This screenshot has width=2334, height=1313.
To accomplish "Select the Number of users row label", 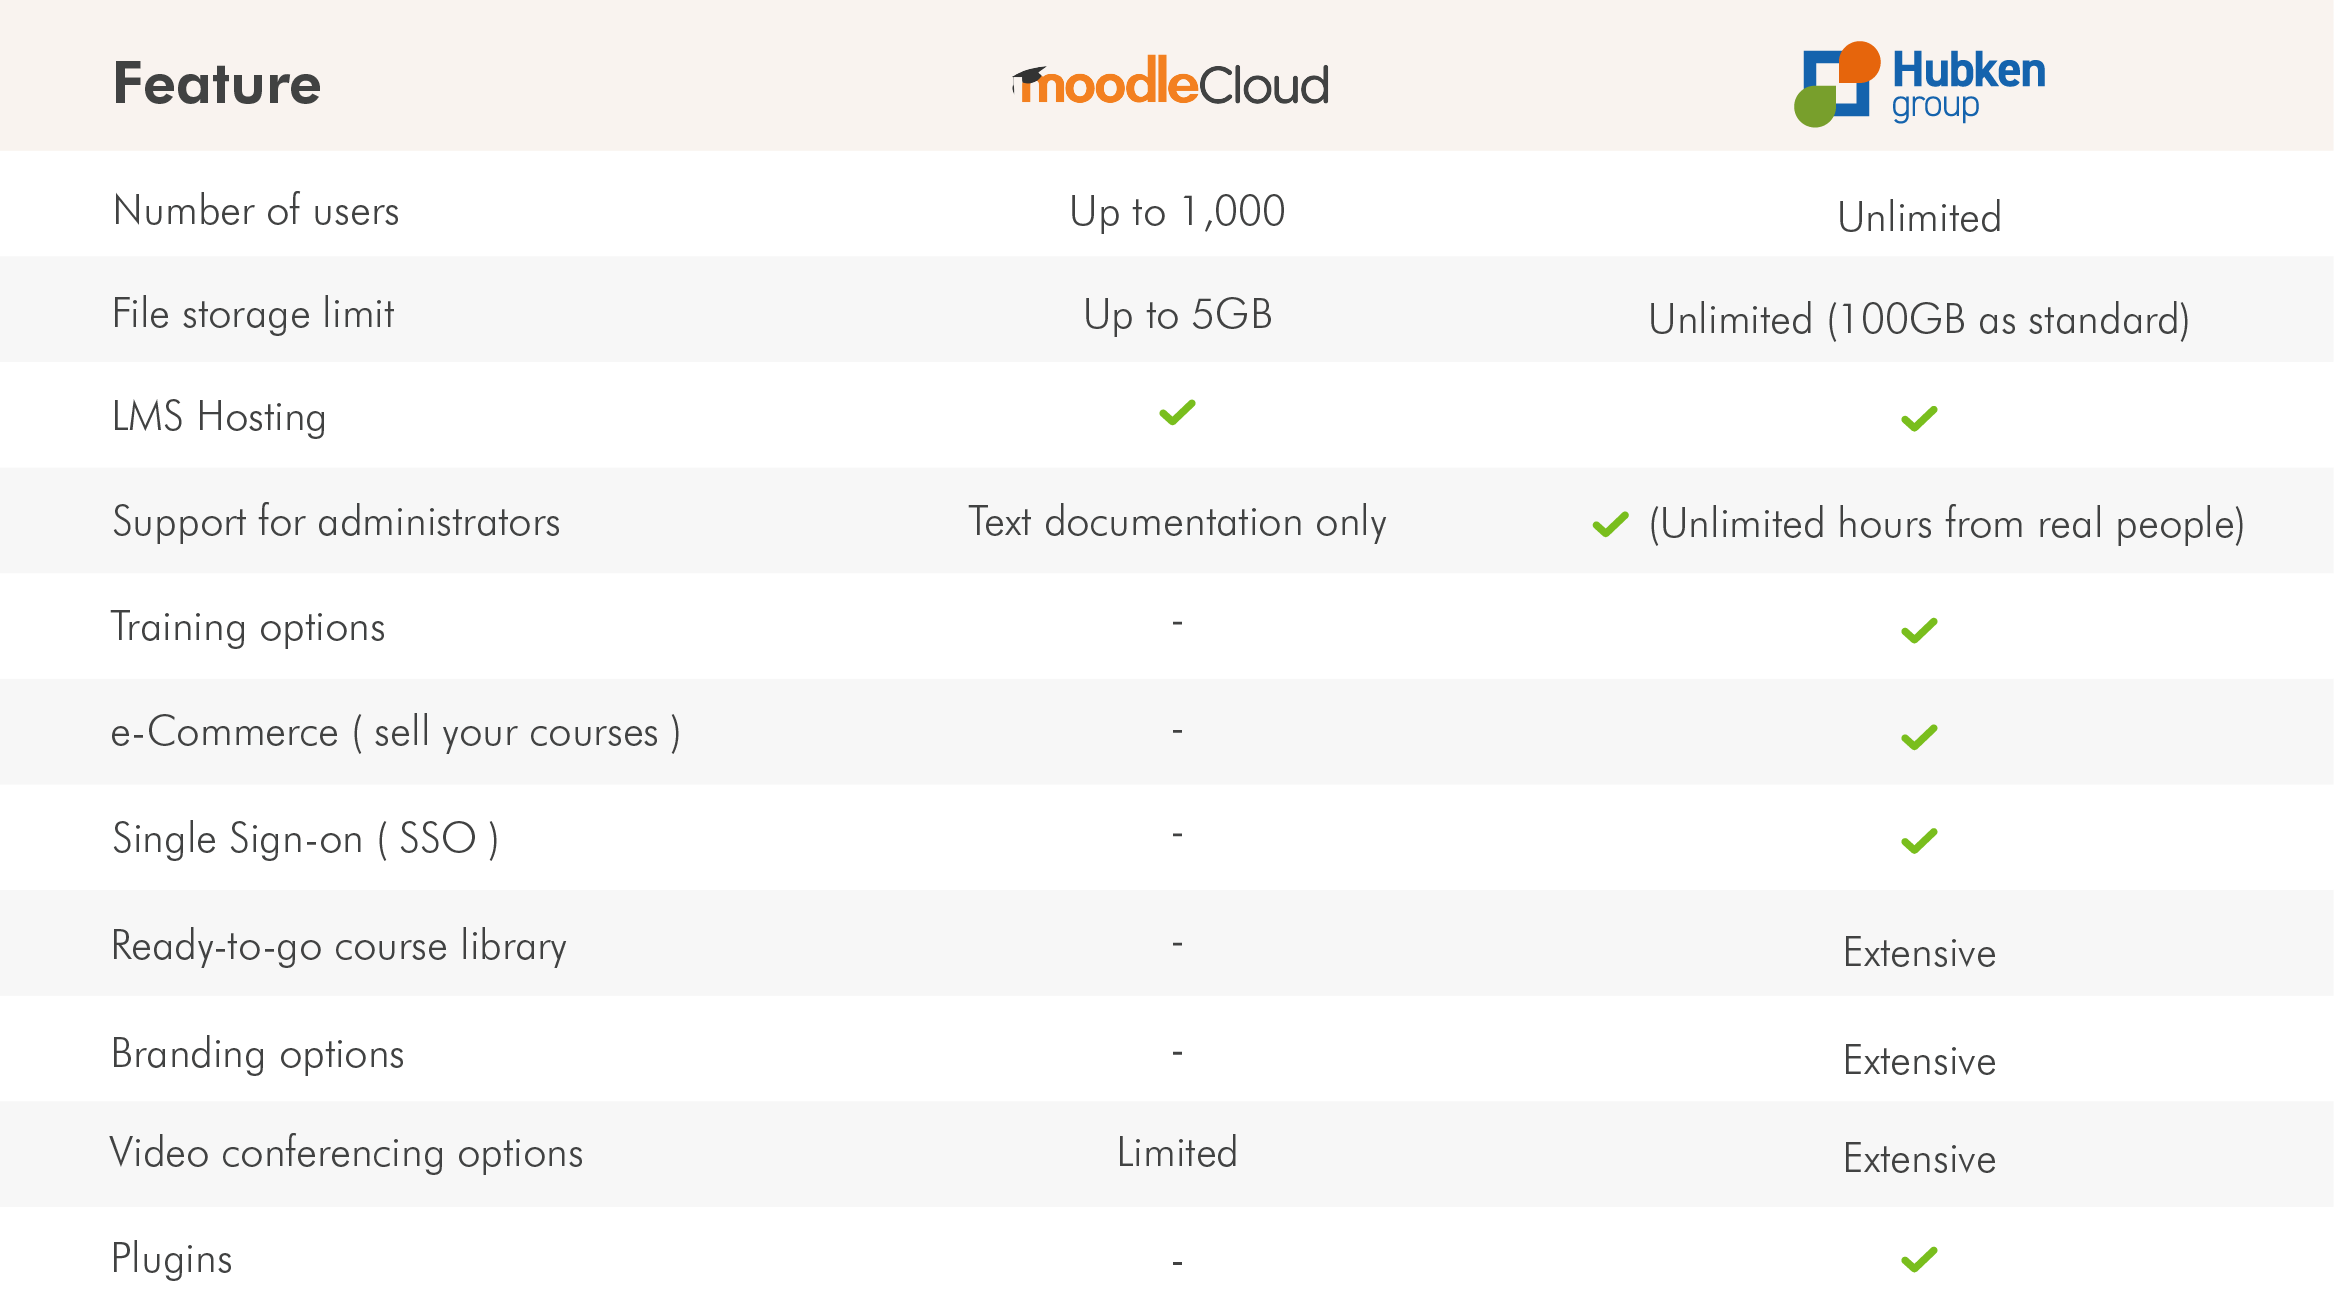I will pyautogui.click(x=256, y=211).
